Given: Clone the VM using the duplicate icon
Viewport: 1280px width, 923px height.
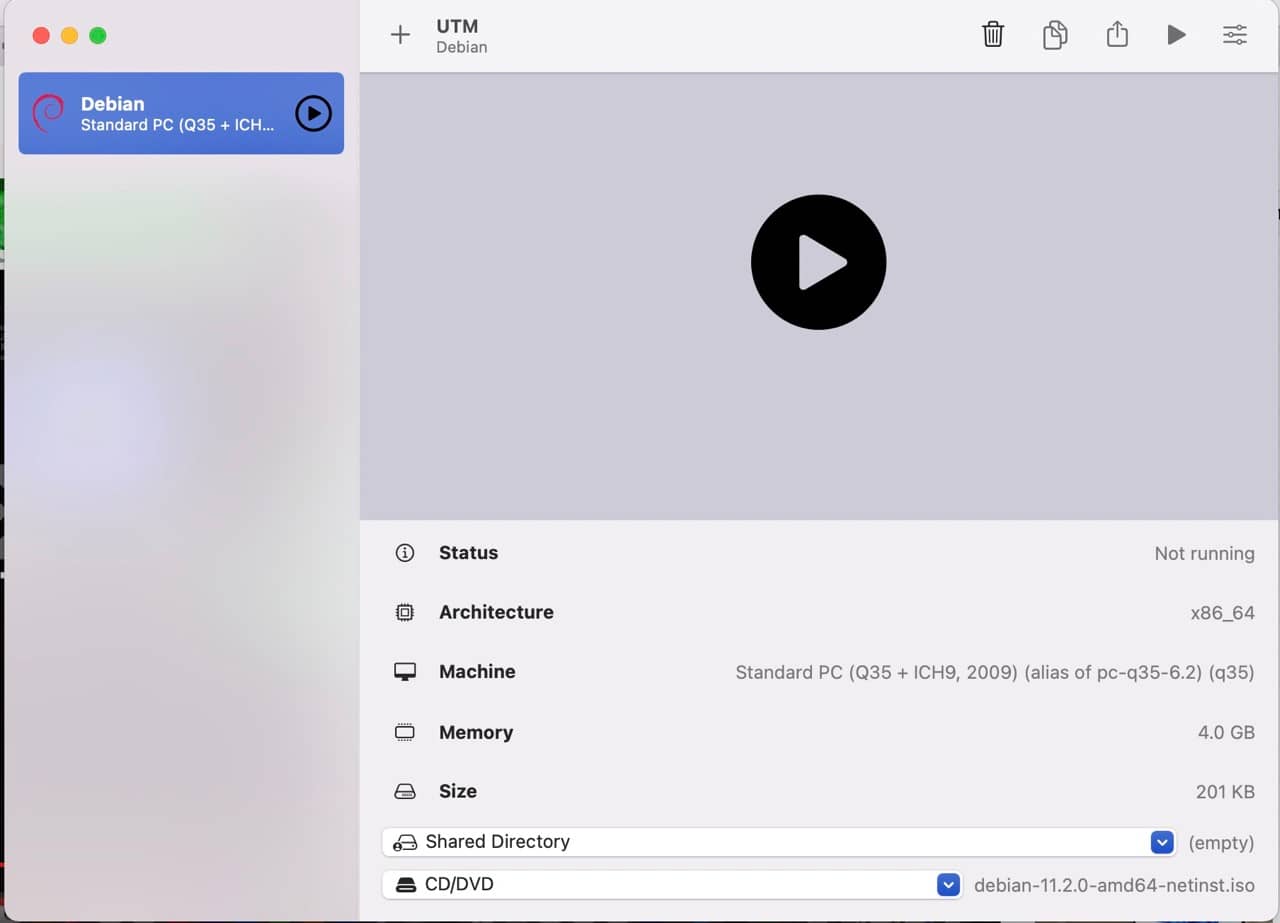Looking at the screenshot, I should tap(1055, 35).
